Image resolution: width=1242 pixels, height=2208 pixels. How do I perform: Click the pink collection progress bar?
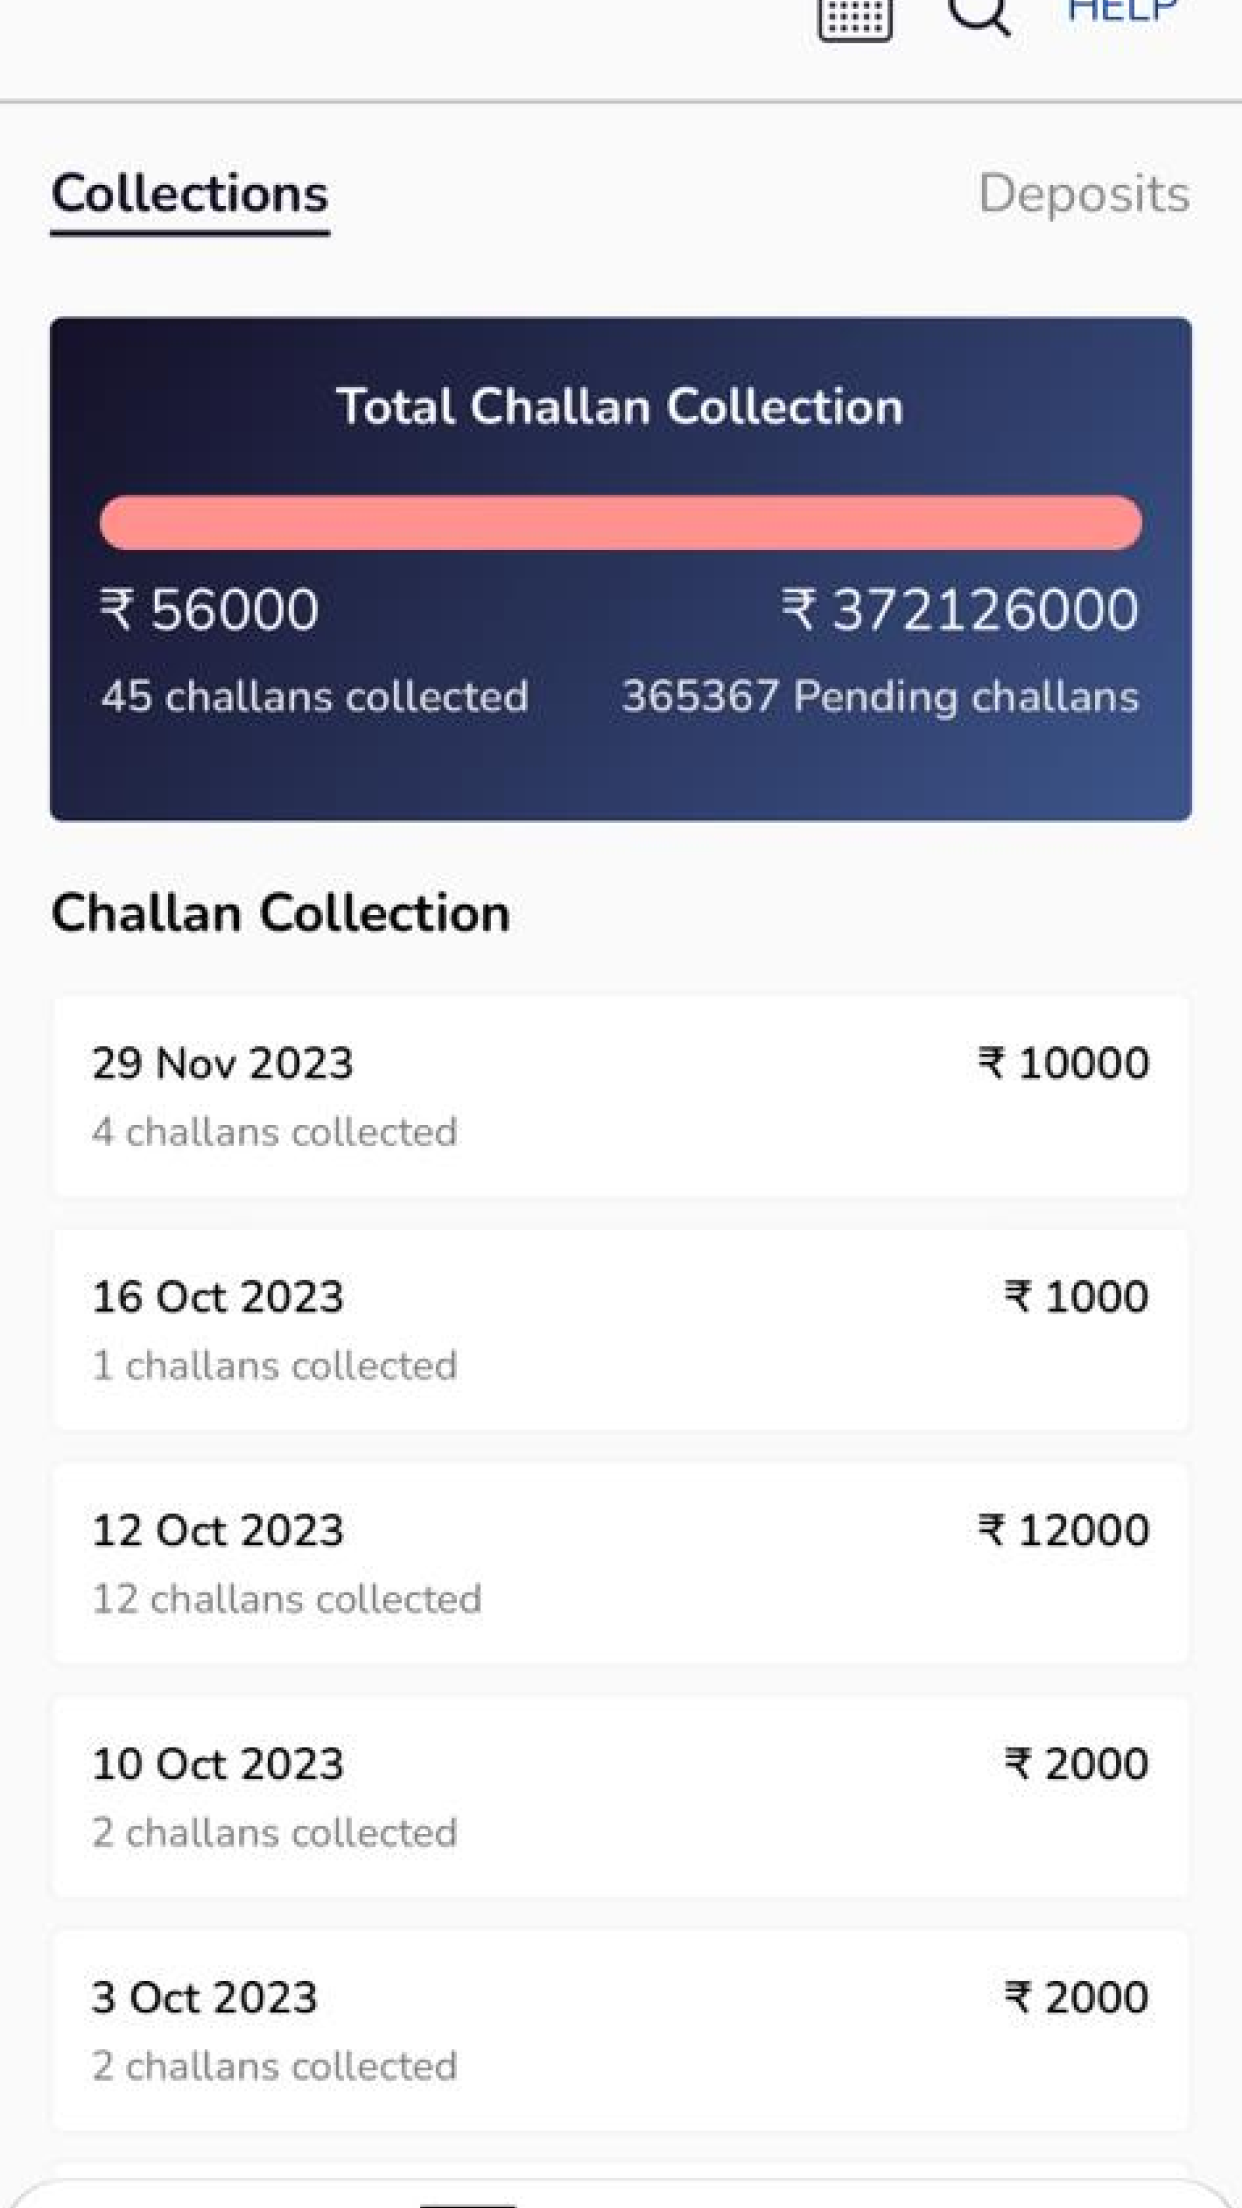point(620,522)
